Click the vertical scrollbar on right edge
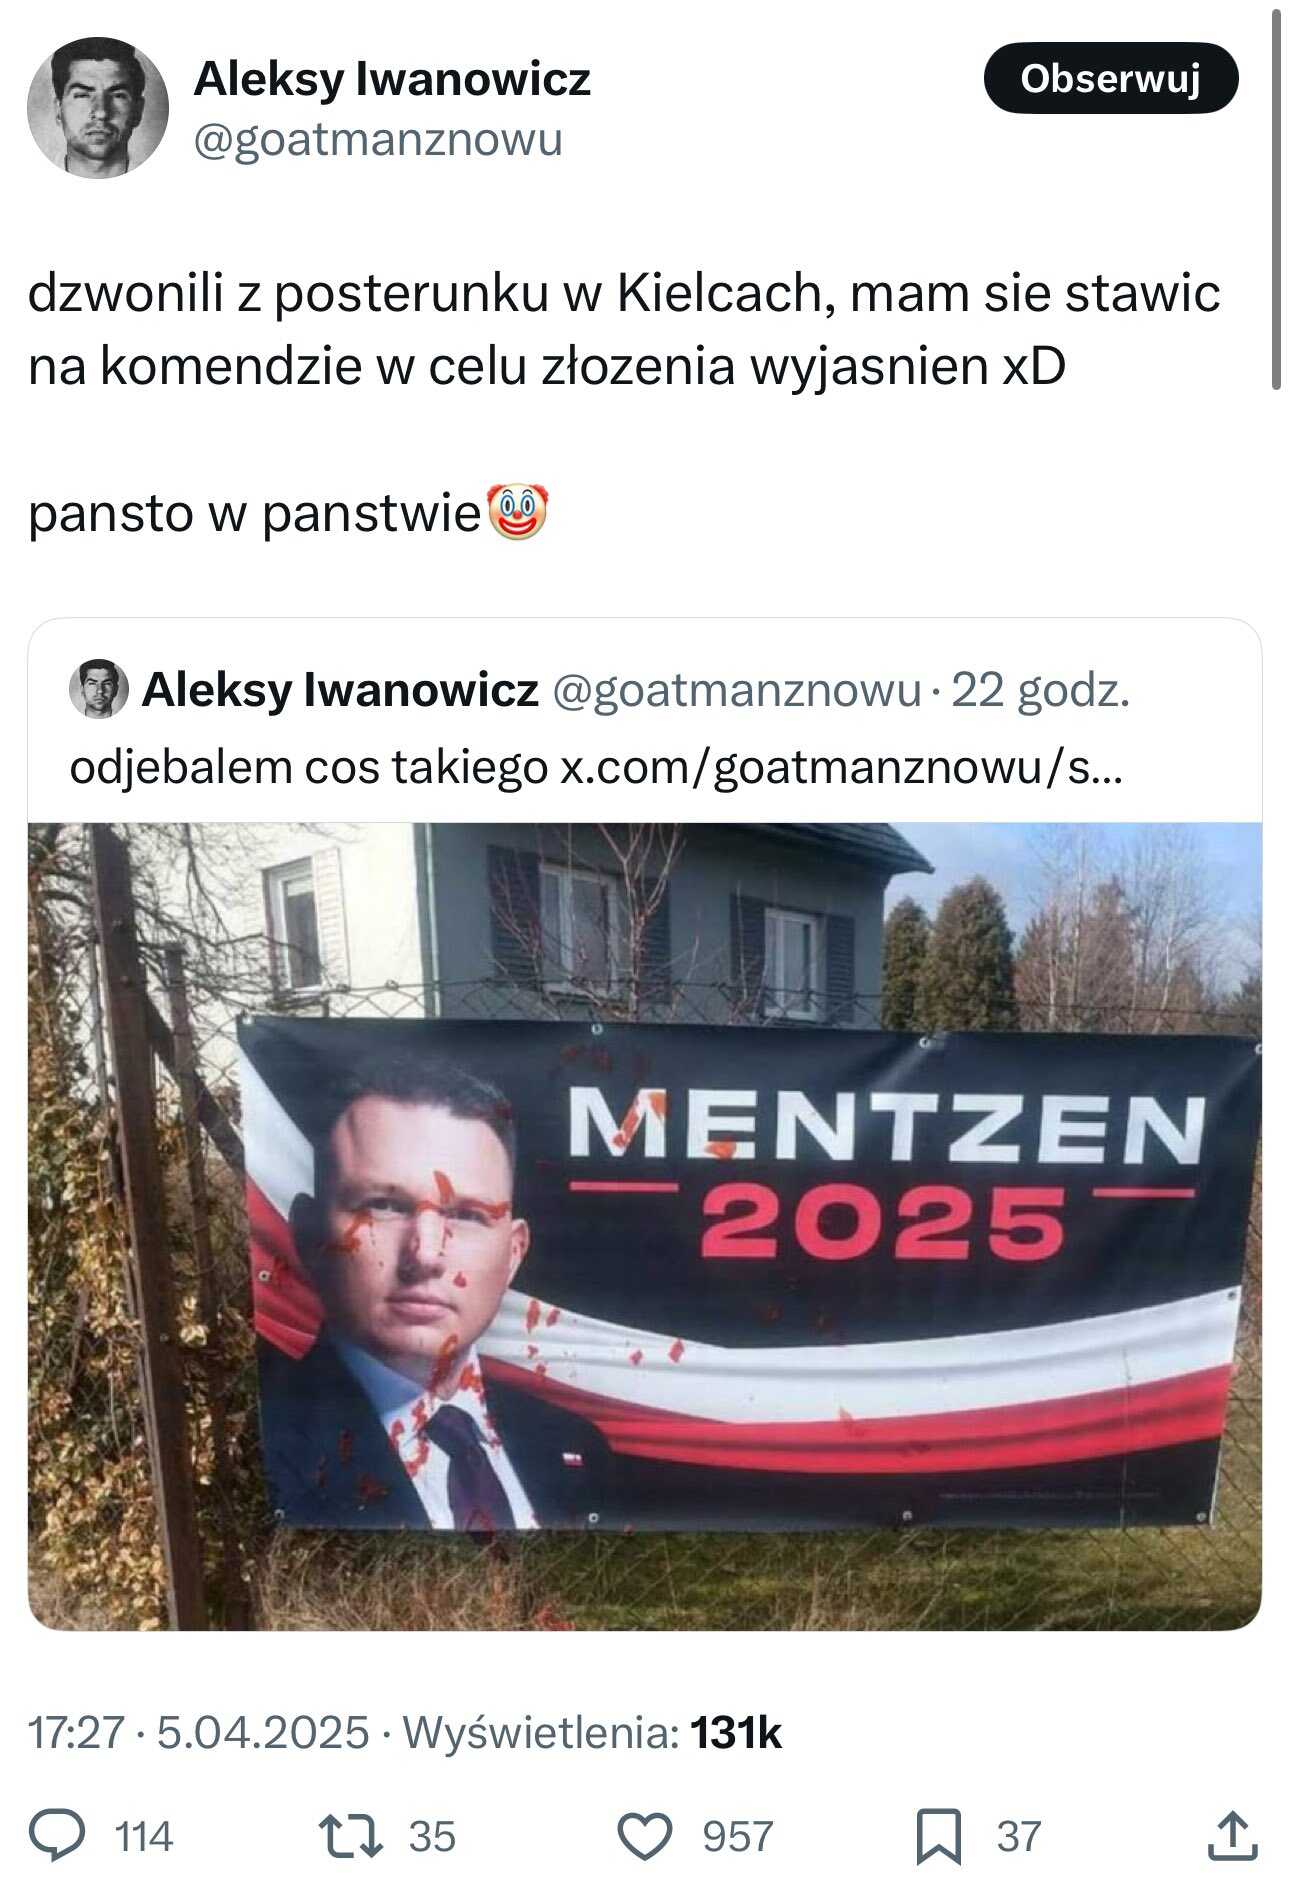Viewport: 1290px width, 1896px height. click(1276, 200)
